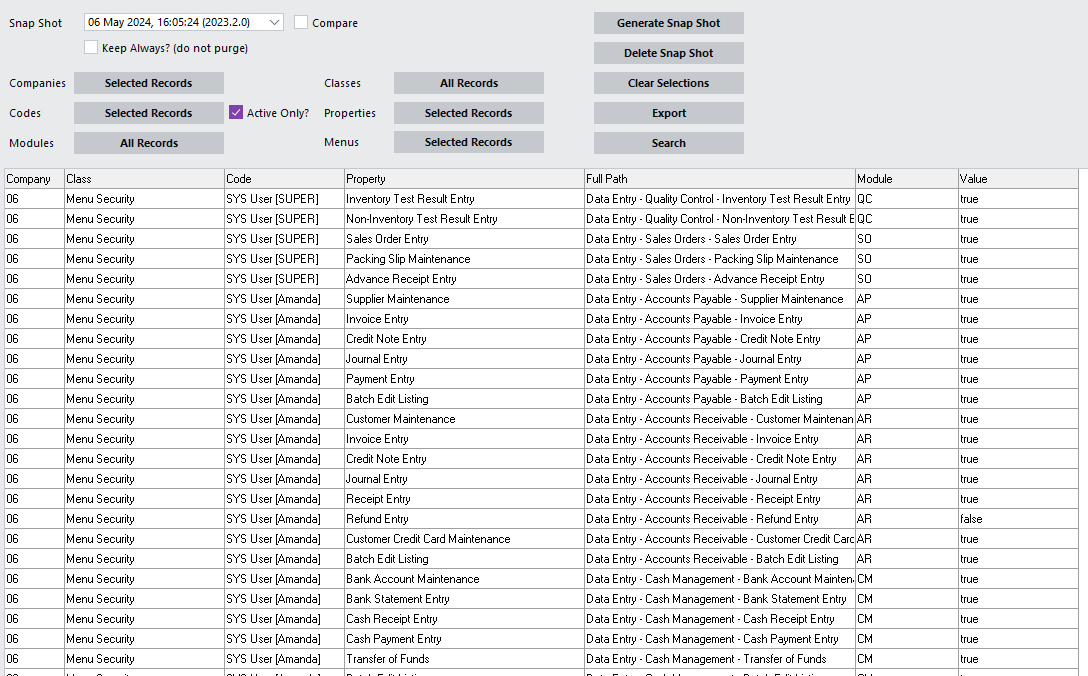1088x676 pixels.
Task: Click SYS User [SUPER] in Sales Order Entry row
Action: click(x=284, y=239)
